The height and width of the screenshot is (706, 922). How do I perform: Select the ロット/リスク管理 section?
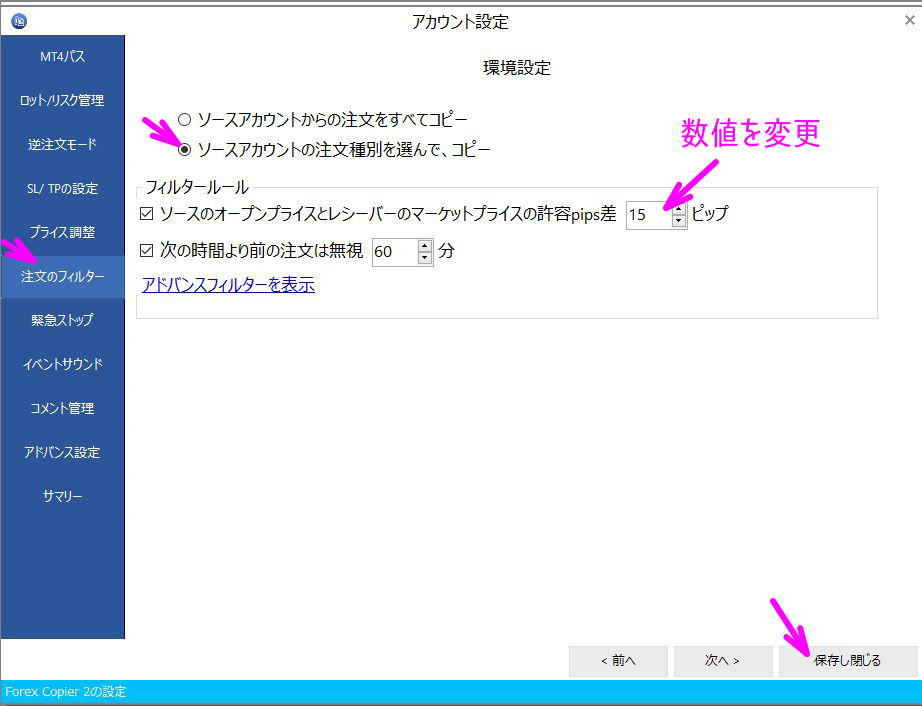click(x=62, y=100)
